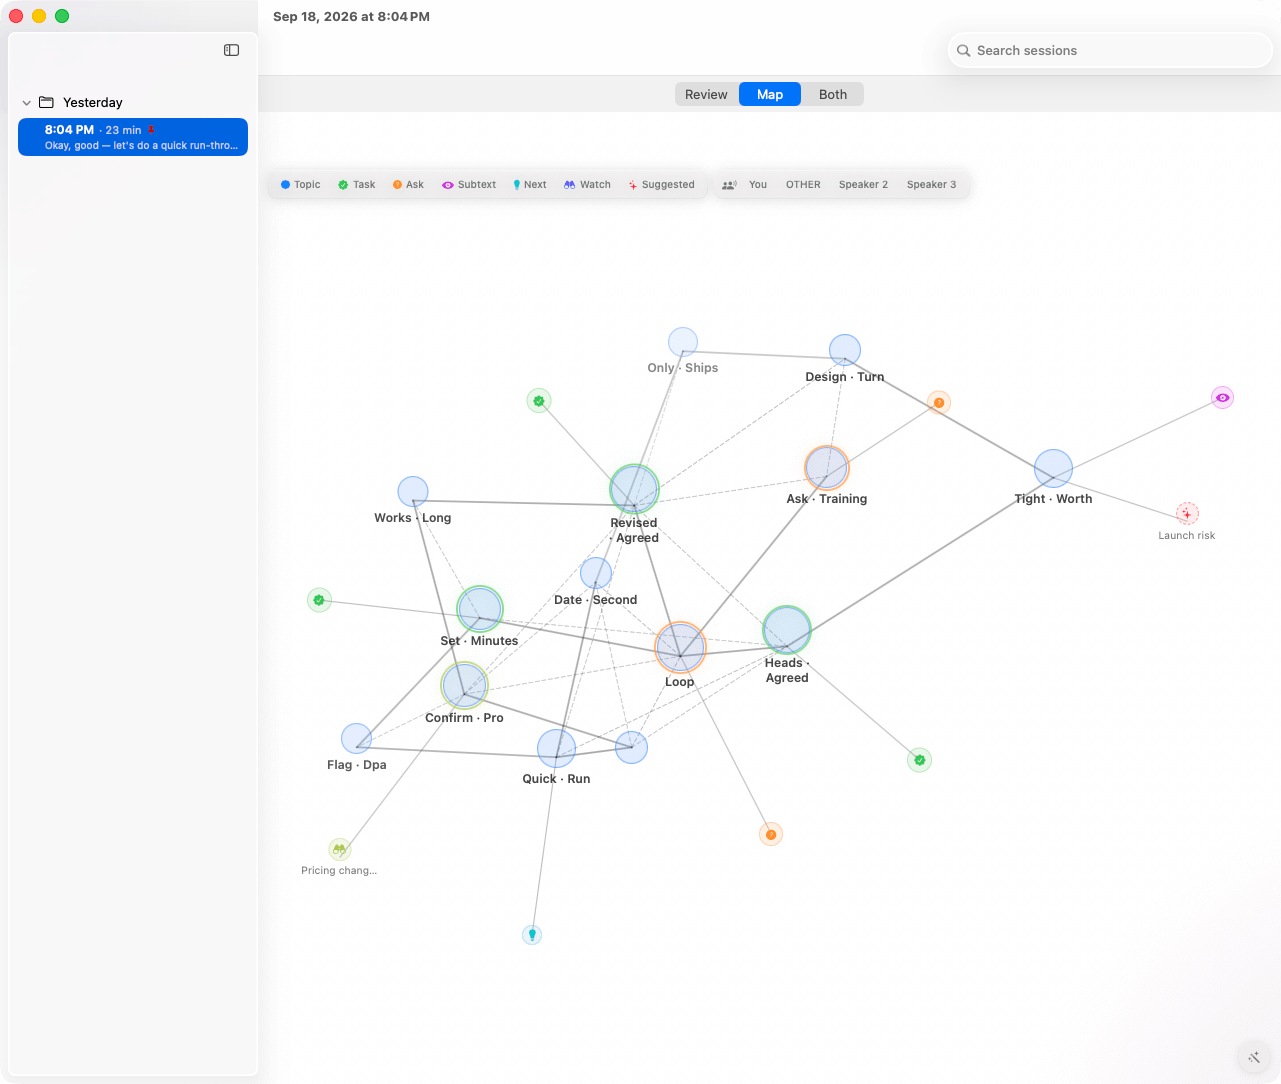The height and width of the screenshot is (1084, 1281).
Task: Click the Date · Second topic node
Action: [x=596, y=573]
